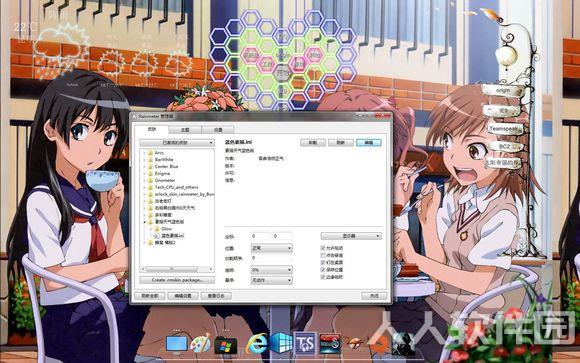Click the blue grid cube dock icon
The height and width of the screenshot is (363, 580).
coord(281,343)
